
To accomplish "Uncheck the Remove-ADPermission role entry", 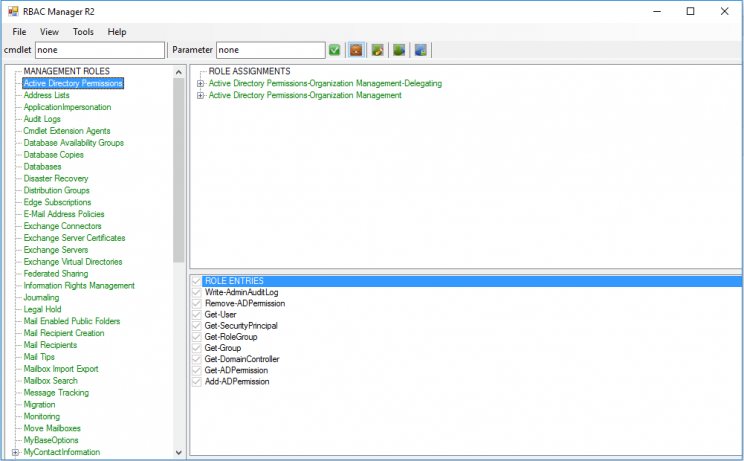I will pyautogui.click(x=197, y=303).
